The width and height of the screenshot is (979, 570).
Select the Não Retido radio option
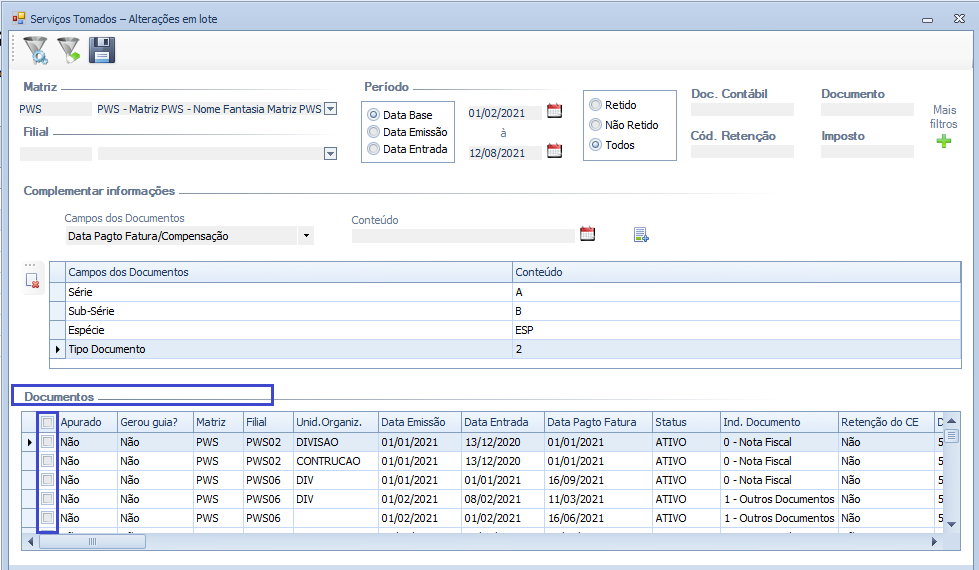pos(596,125)
